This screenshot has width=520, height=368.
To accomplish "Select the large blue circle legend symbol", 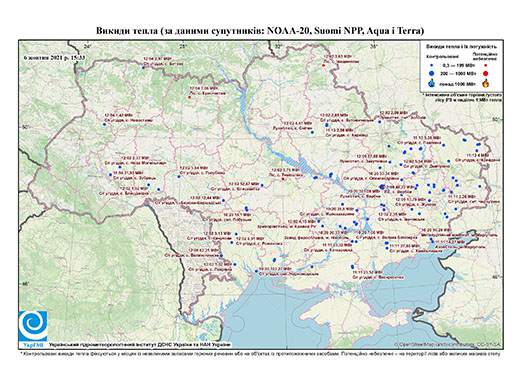I will [x=431, y=73].
